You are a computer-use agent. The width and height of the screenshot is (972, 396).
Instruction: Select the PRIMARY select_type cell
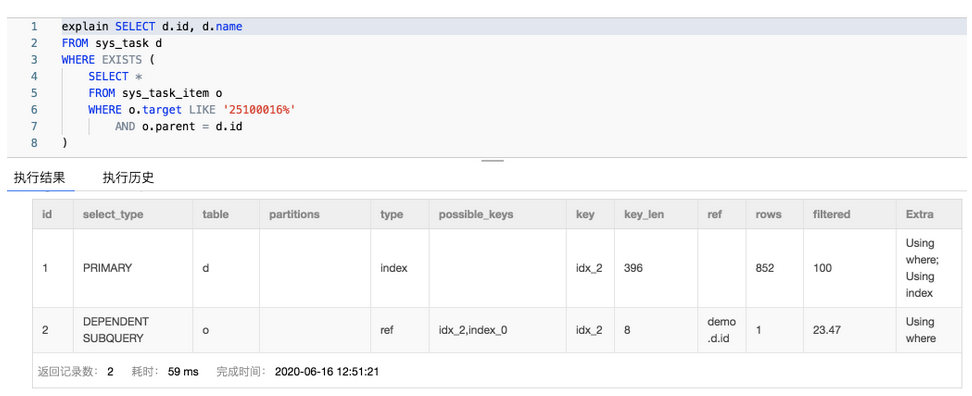point(107,268)
